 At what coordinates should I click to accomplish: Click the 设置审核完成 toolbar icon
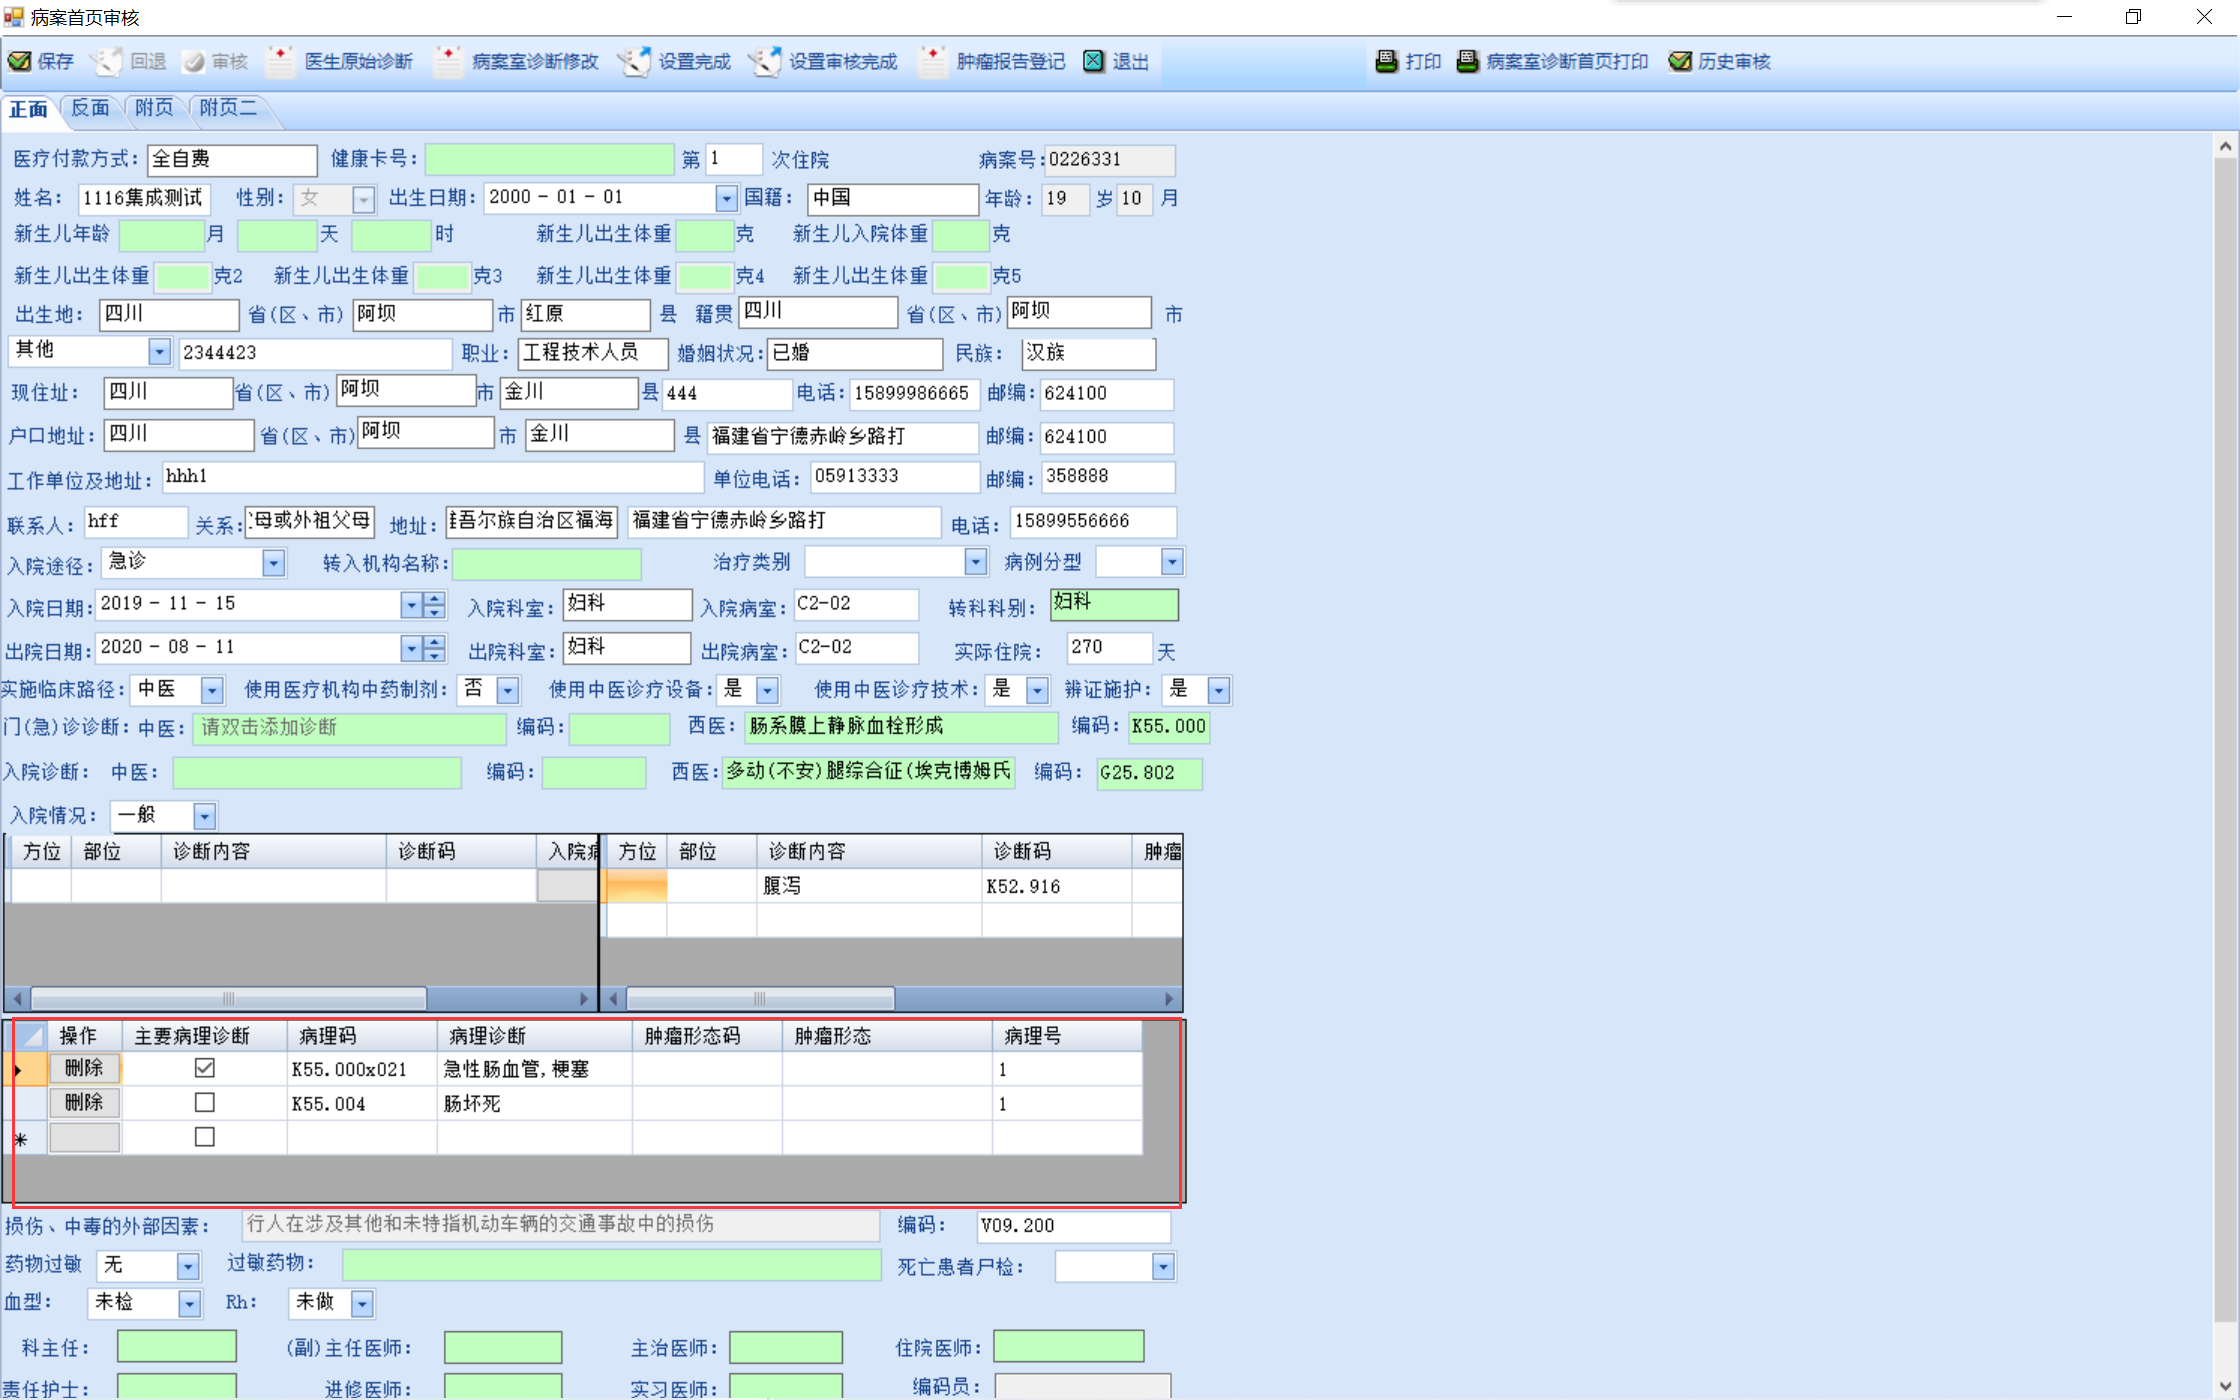[765, 62]
